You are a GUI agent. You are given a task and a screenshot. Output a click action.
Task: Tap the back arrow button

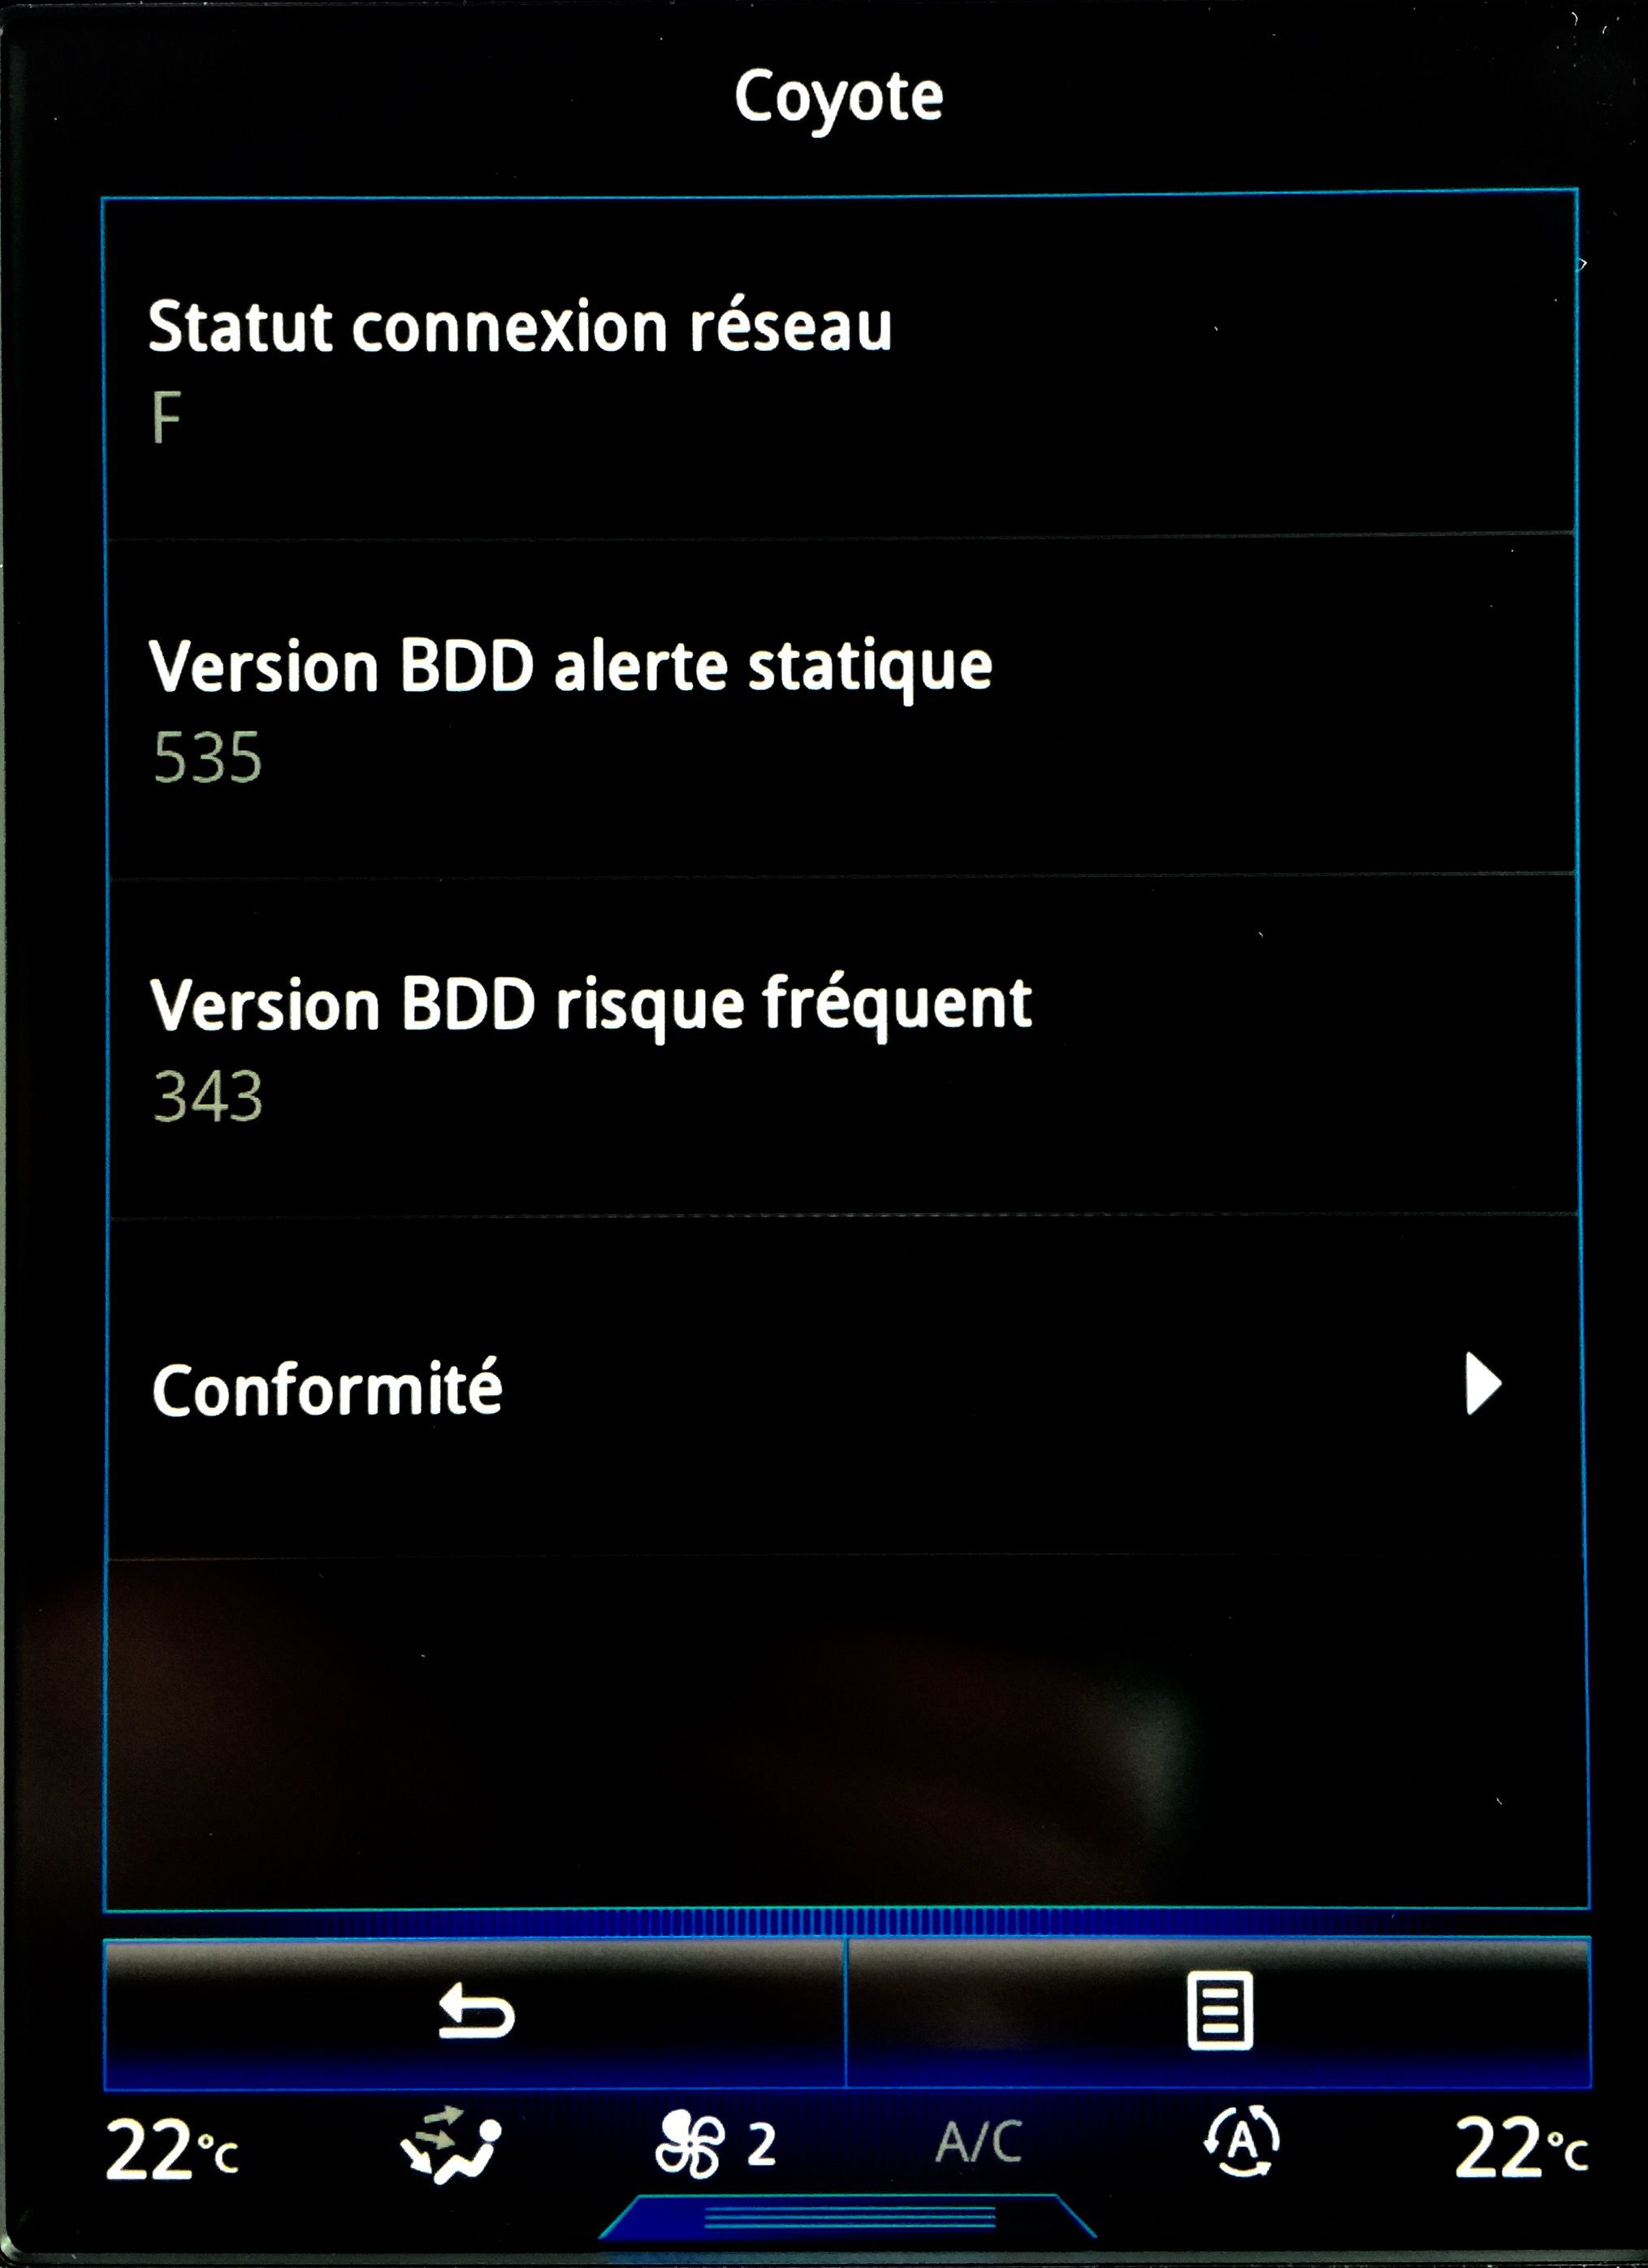(x=475, y=2011)
